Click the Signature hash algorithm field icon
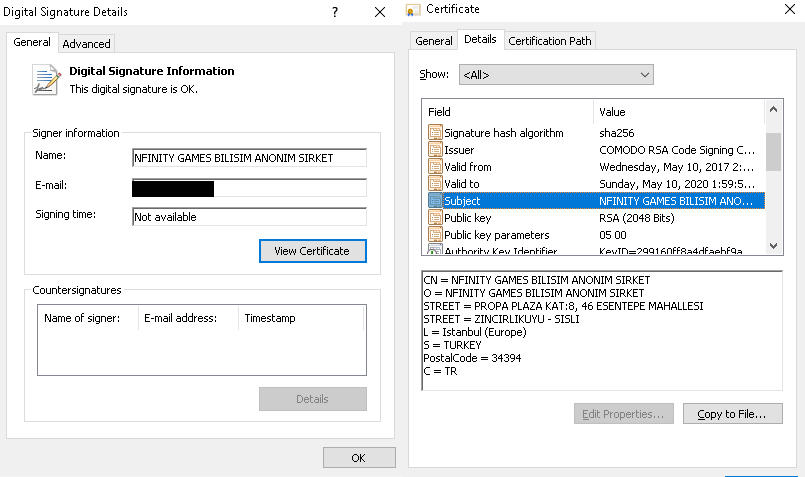The height and width of the screenshot is (477, 805). point(435,133)
